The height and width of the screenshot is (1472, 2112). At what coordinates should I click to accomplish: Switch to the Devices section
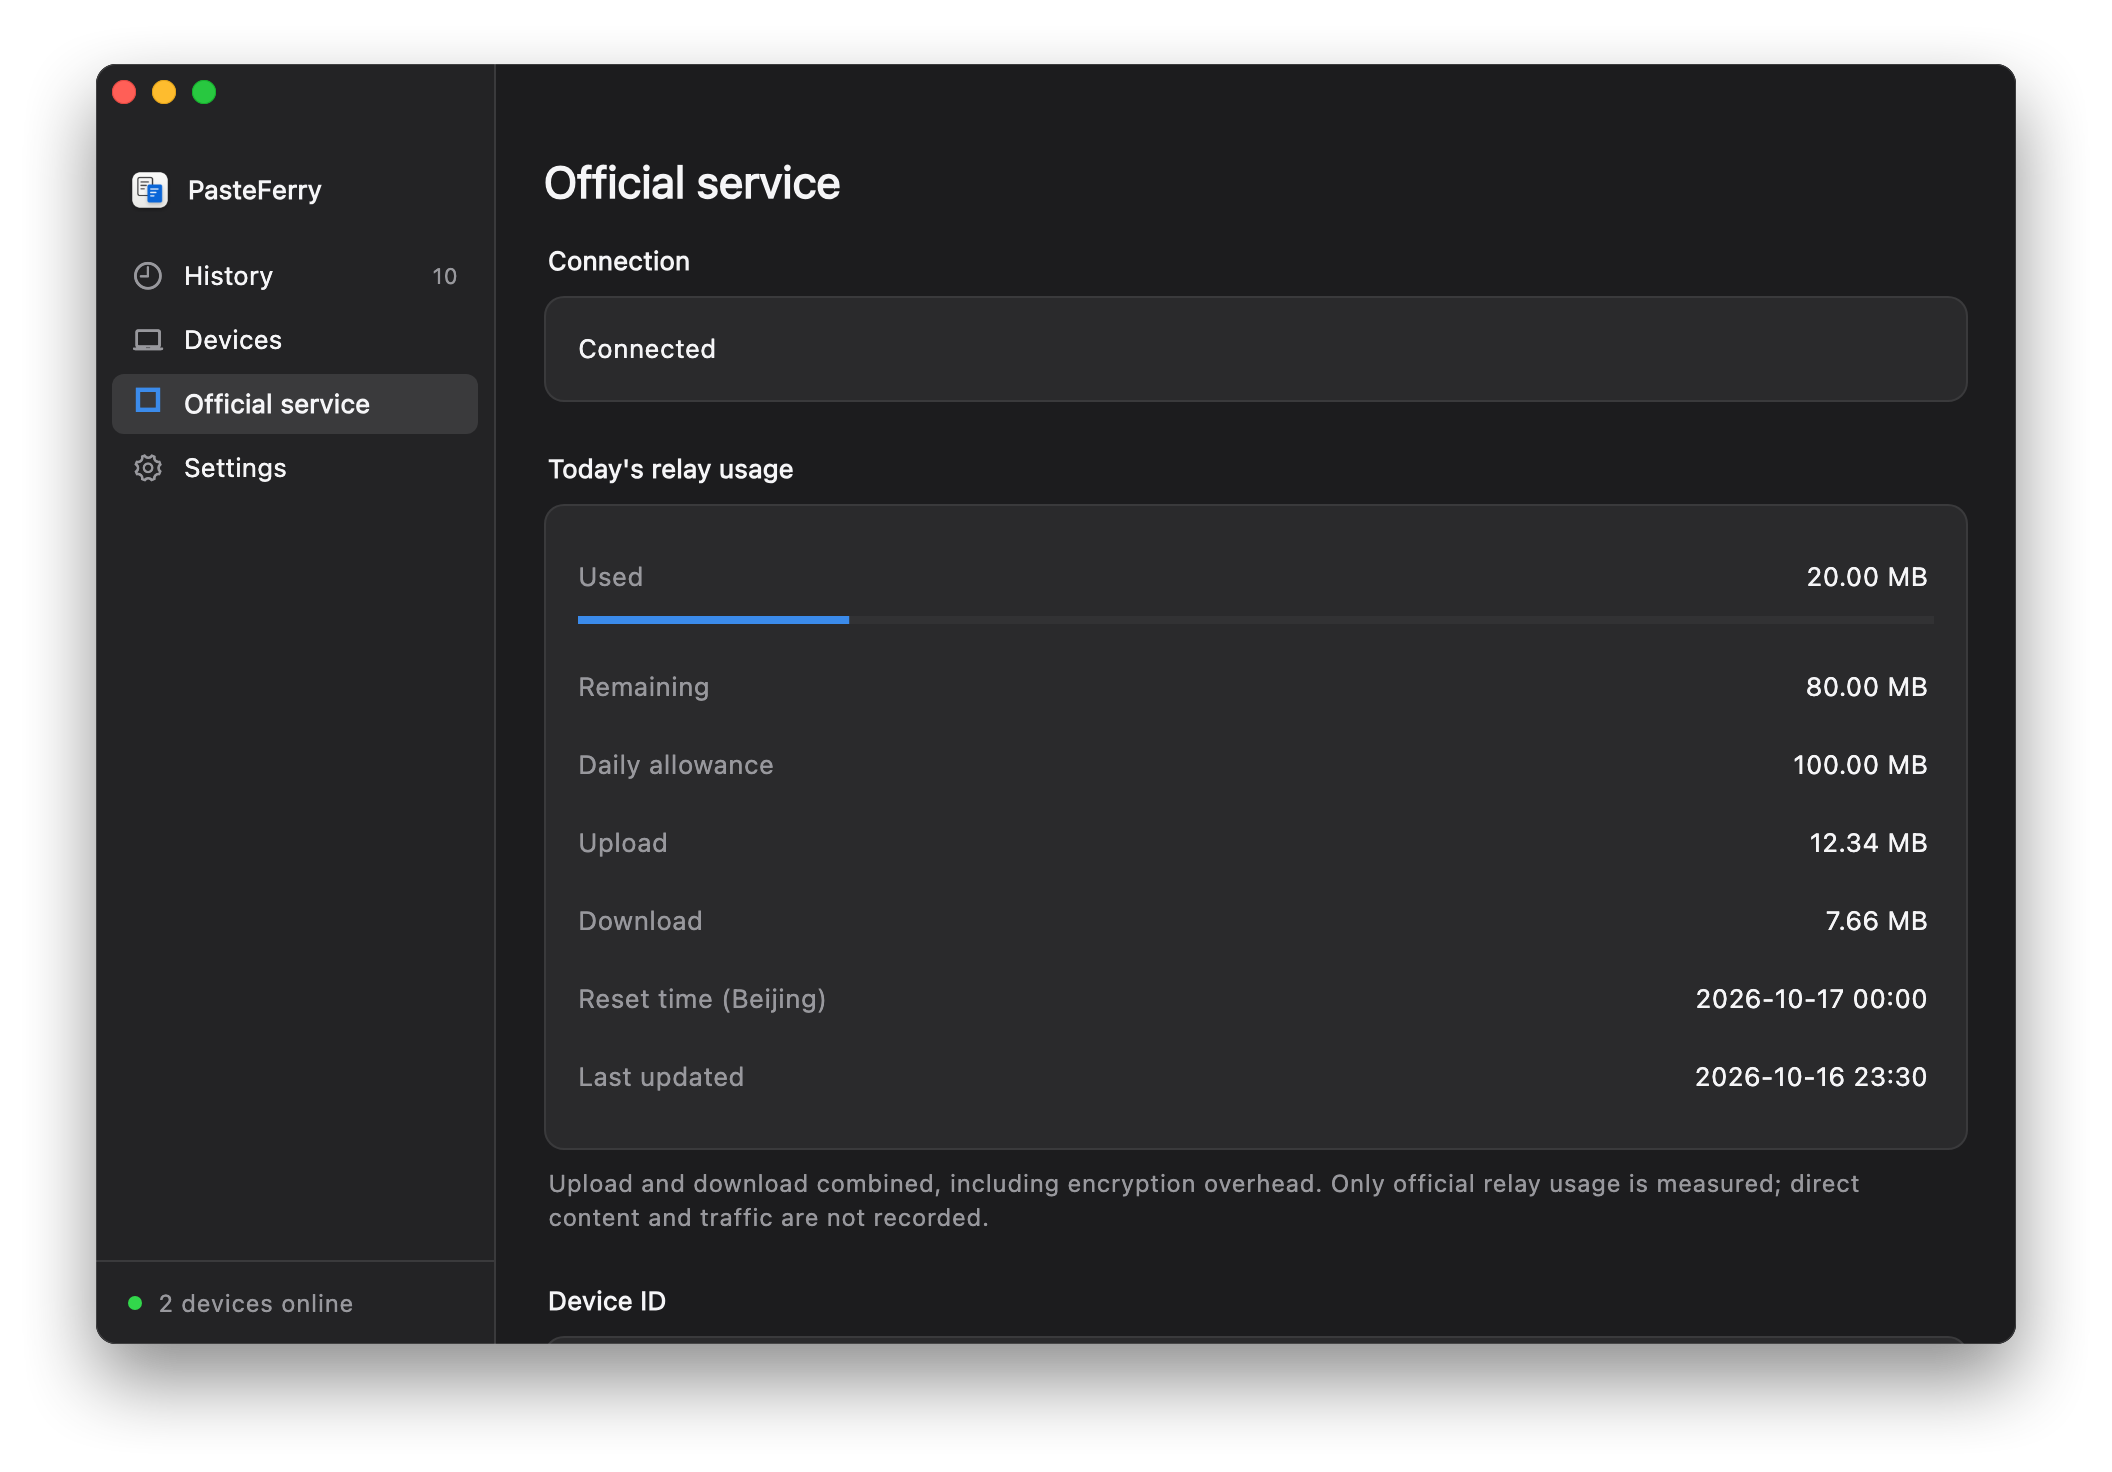coord(295,340)
